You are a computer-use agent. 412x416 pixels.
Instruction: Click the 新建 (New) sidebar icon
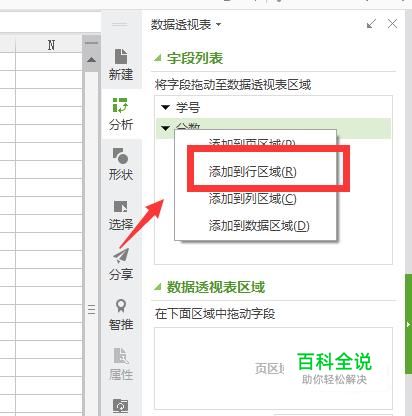(x=121, y=64)
